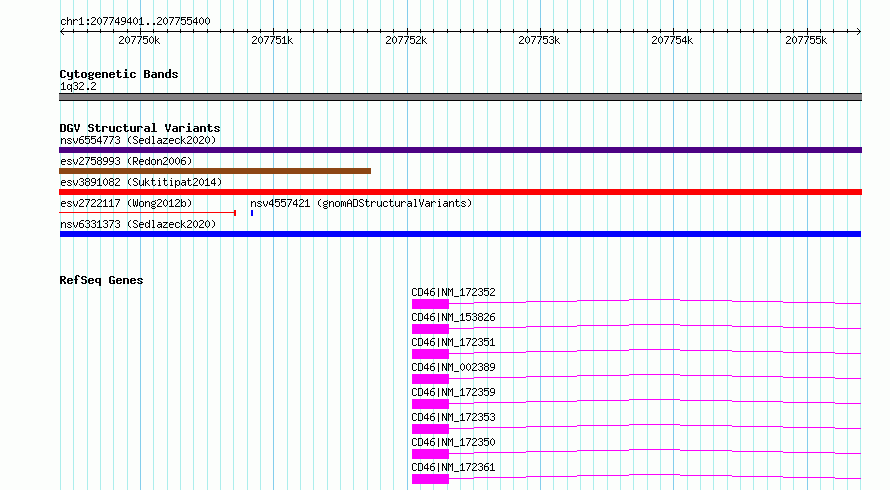
Task: Click the RefSeq Genes track title
Action: click(101, 280)
